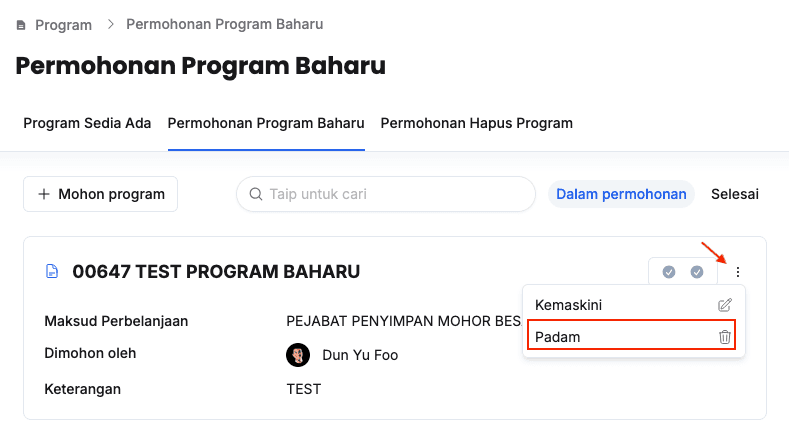Choose Padam from the context menu
The height and width of the screenshot is (441, 789).
tap(558, 337)
